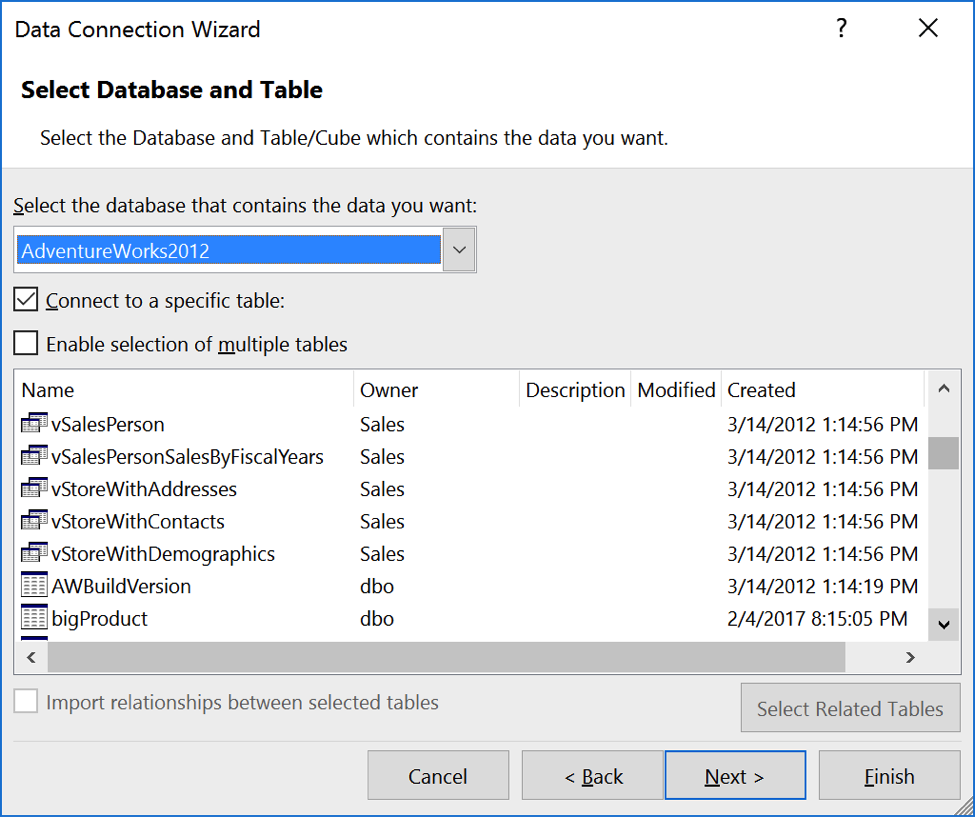Image resolution: width=975 pixels, height=817 pixels.
Task: Proceed with the Next button
Action: coord(735,775)
